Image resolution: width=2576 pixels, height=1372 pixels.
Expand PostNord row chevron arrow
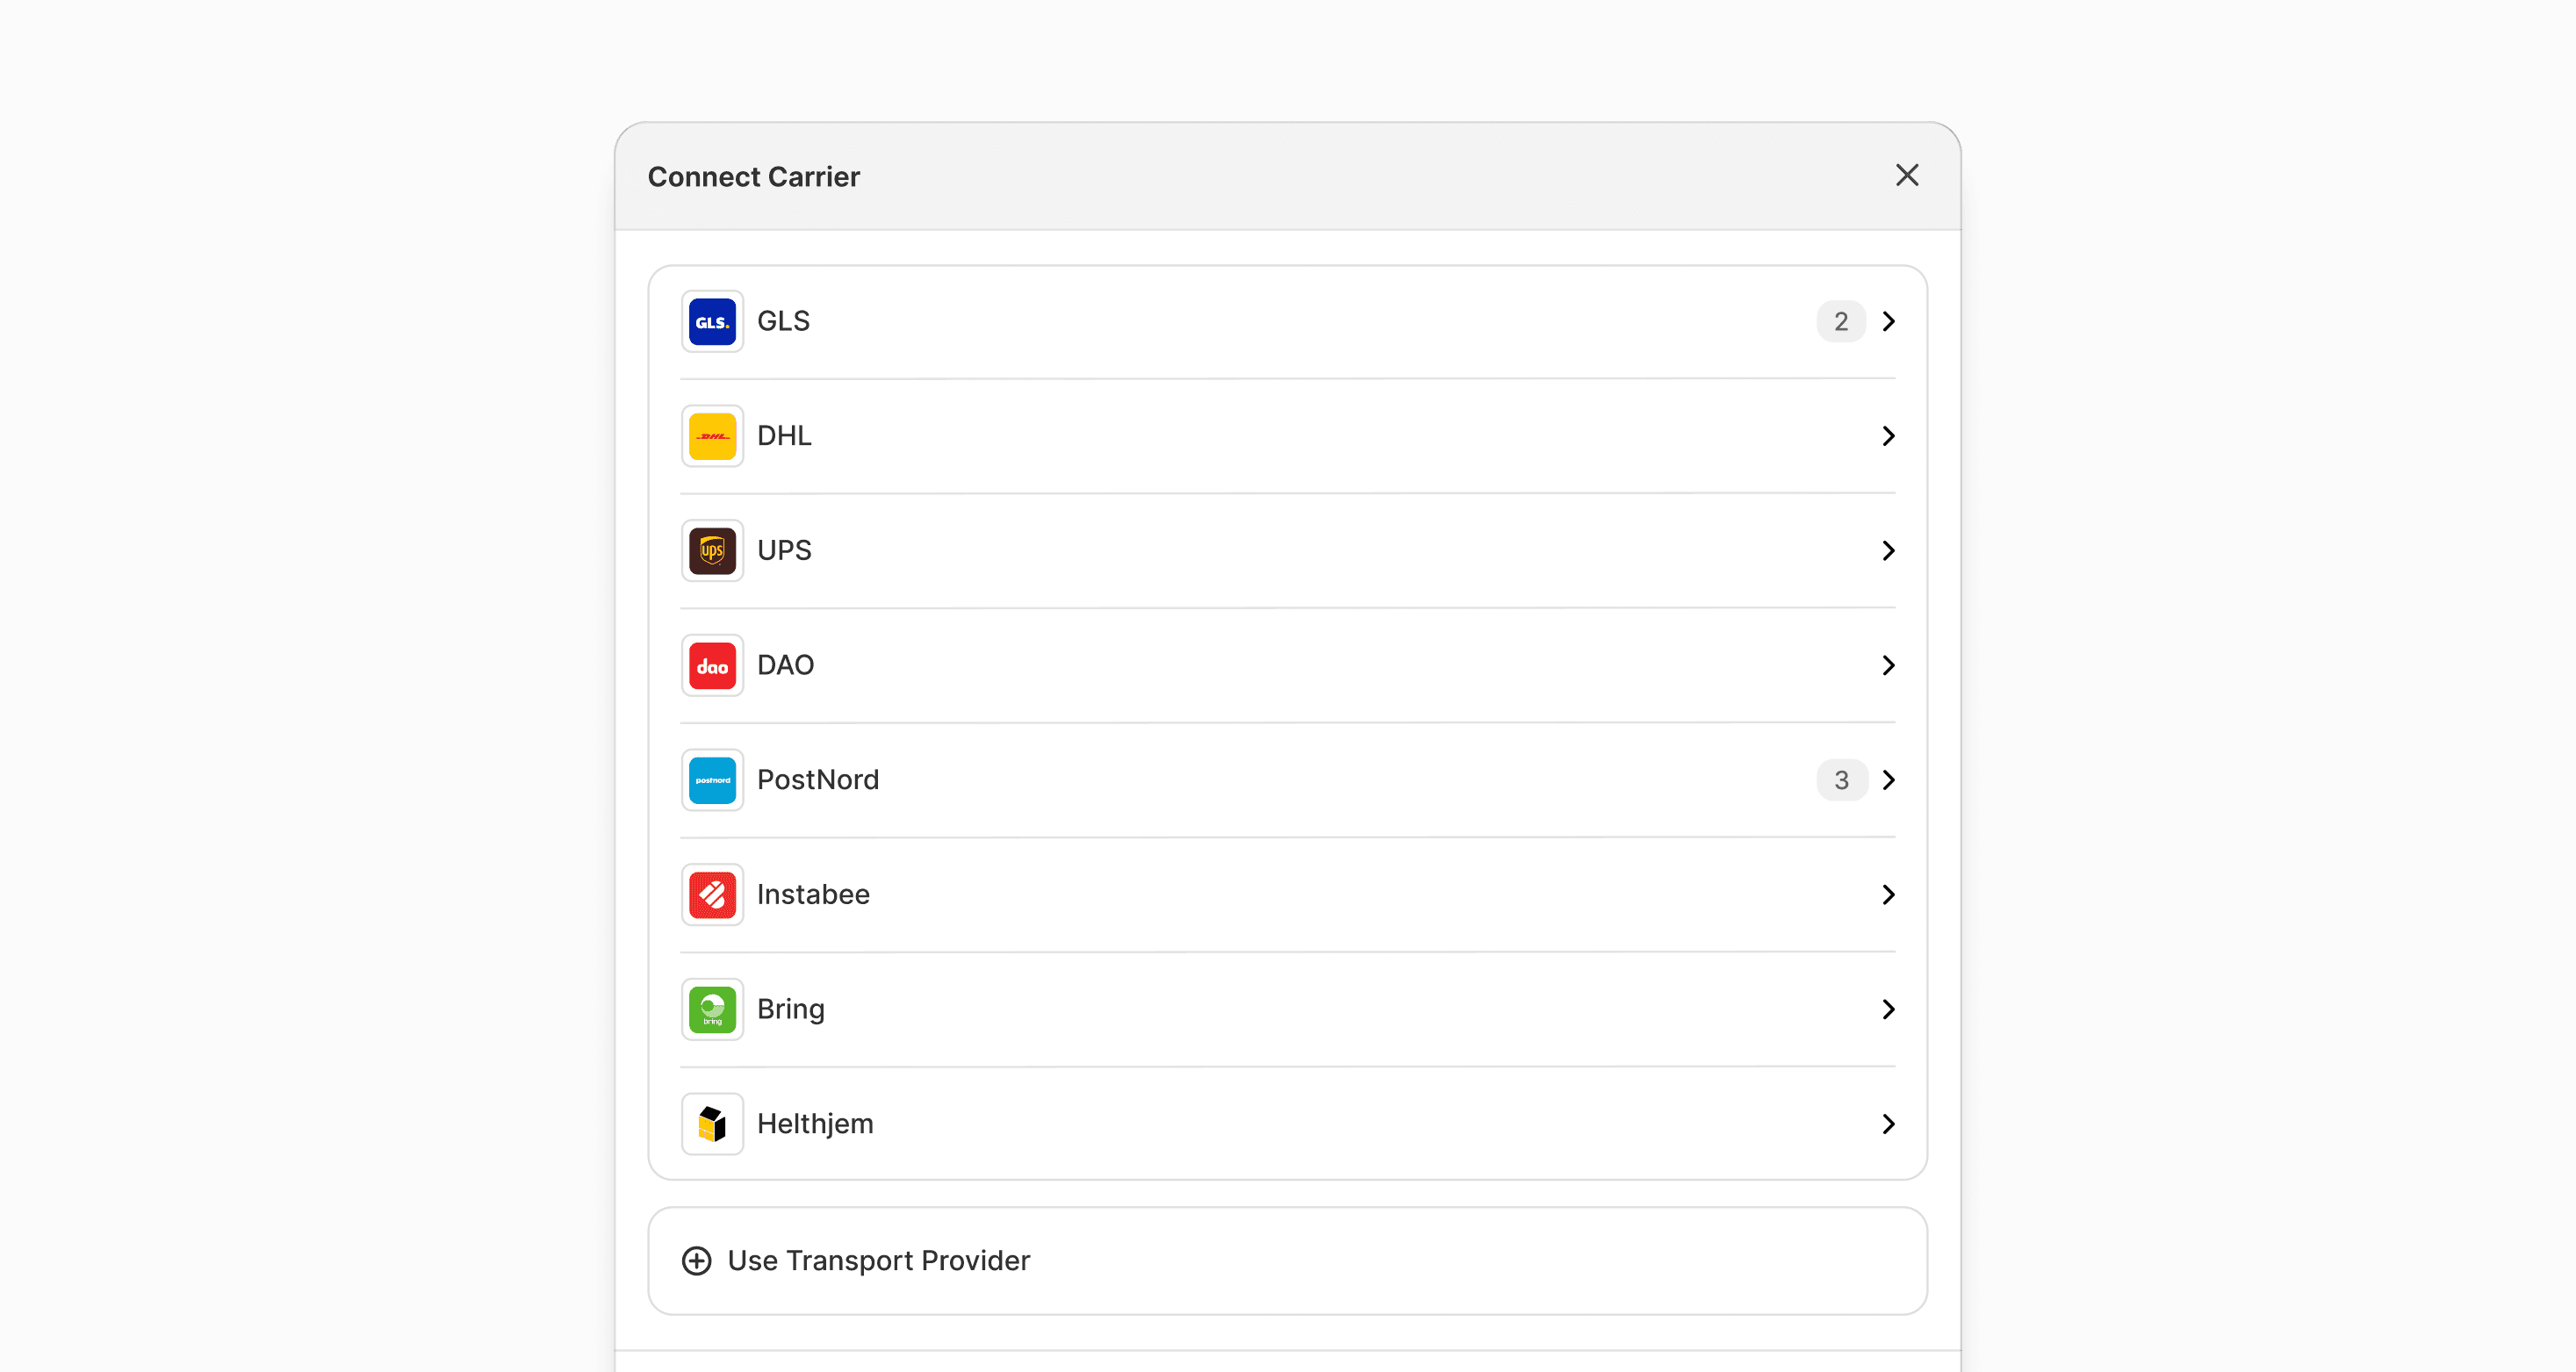coord(1888,780)
